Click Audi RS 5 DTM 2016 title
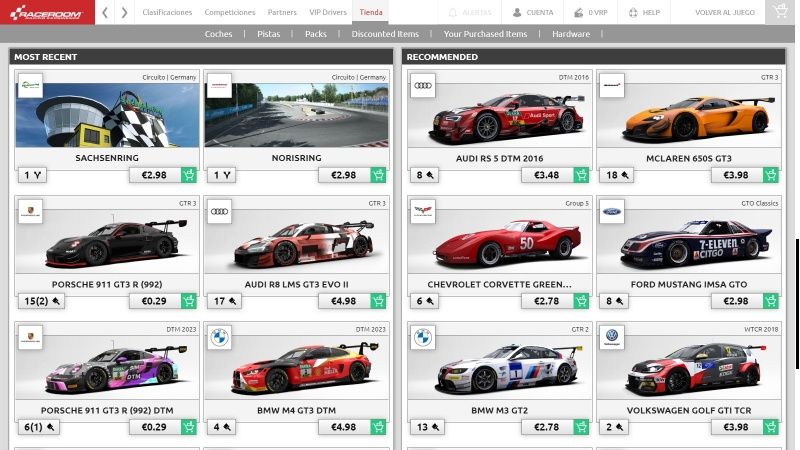The width and height of the screenshot is (800, 450). point(499,158)
